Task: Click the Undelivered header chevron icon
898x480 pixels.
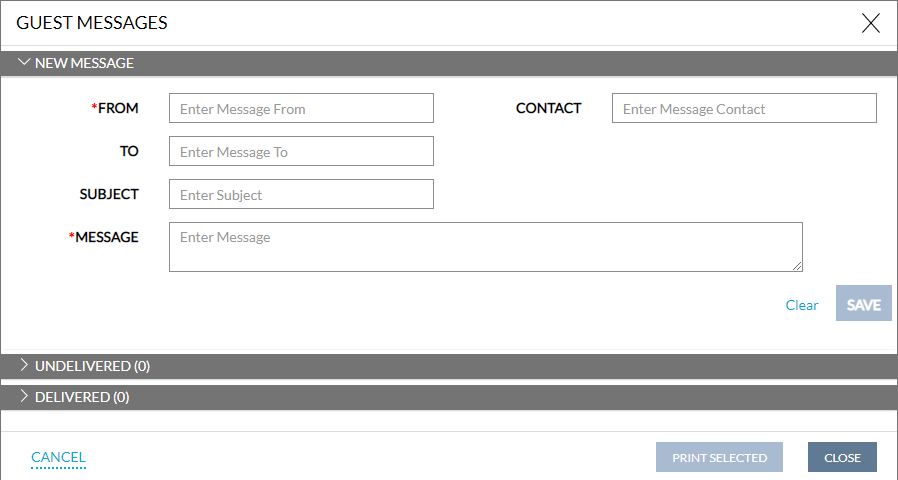Action: click(24, 366)
